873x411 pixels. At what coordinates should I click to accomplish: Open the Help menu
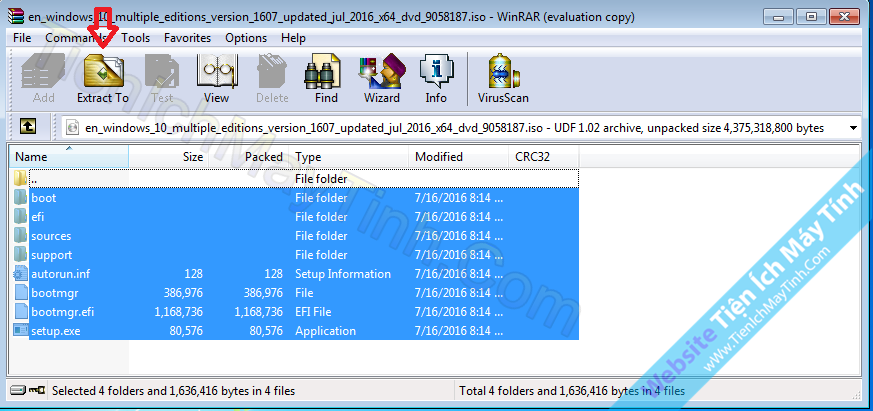[x=293, y=38]
